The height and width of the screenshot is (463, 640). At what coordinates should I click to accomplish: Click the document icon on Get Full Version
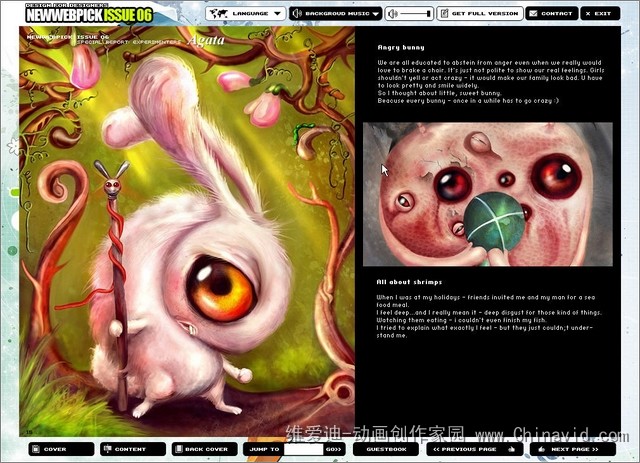pyautogui.click(x=444, y=13)
